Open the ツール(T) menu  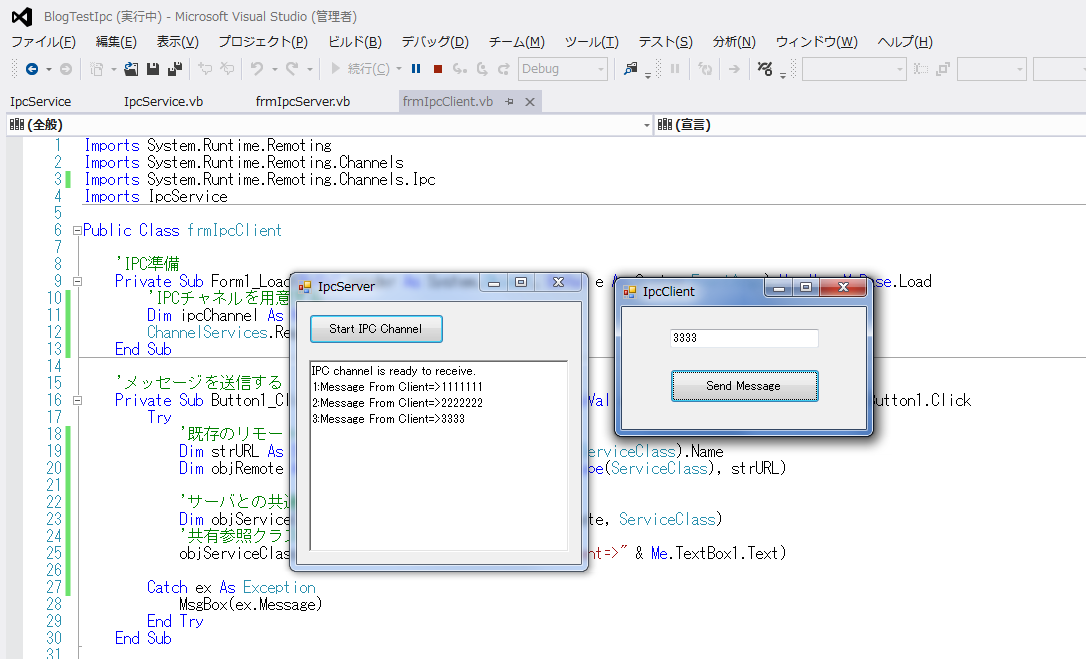pos(591,42)
